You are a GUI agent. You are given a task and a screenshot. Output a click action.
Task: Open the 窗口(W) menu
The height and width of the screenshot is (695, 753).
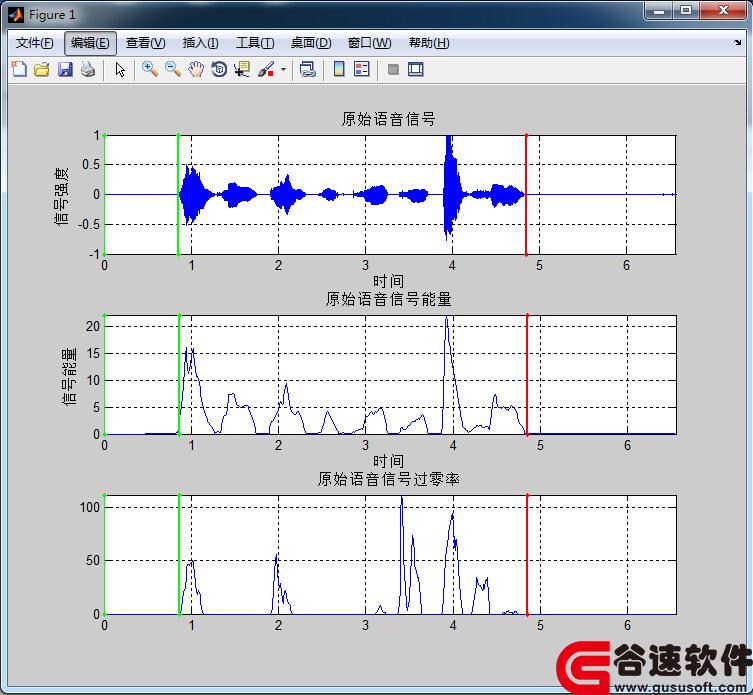coord(369,43)
